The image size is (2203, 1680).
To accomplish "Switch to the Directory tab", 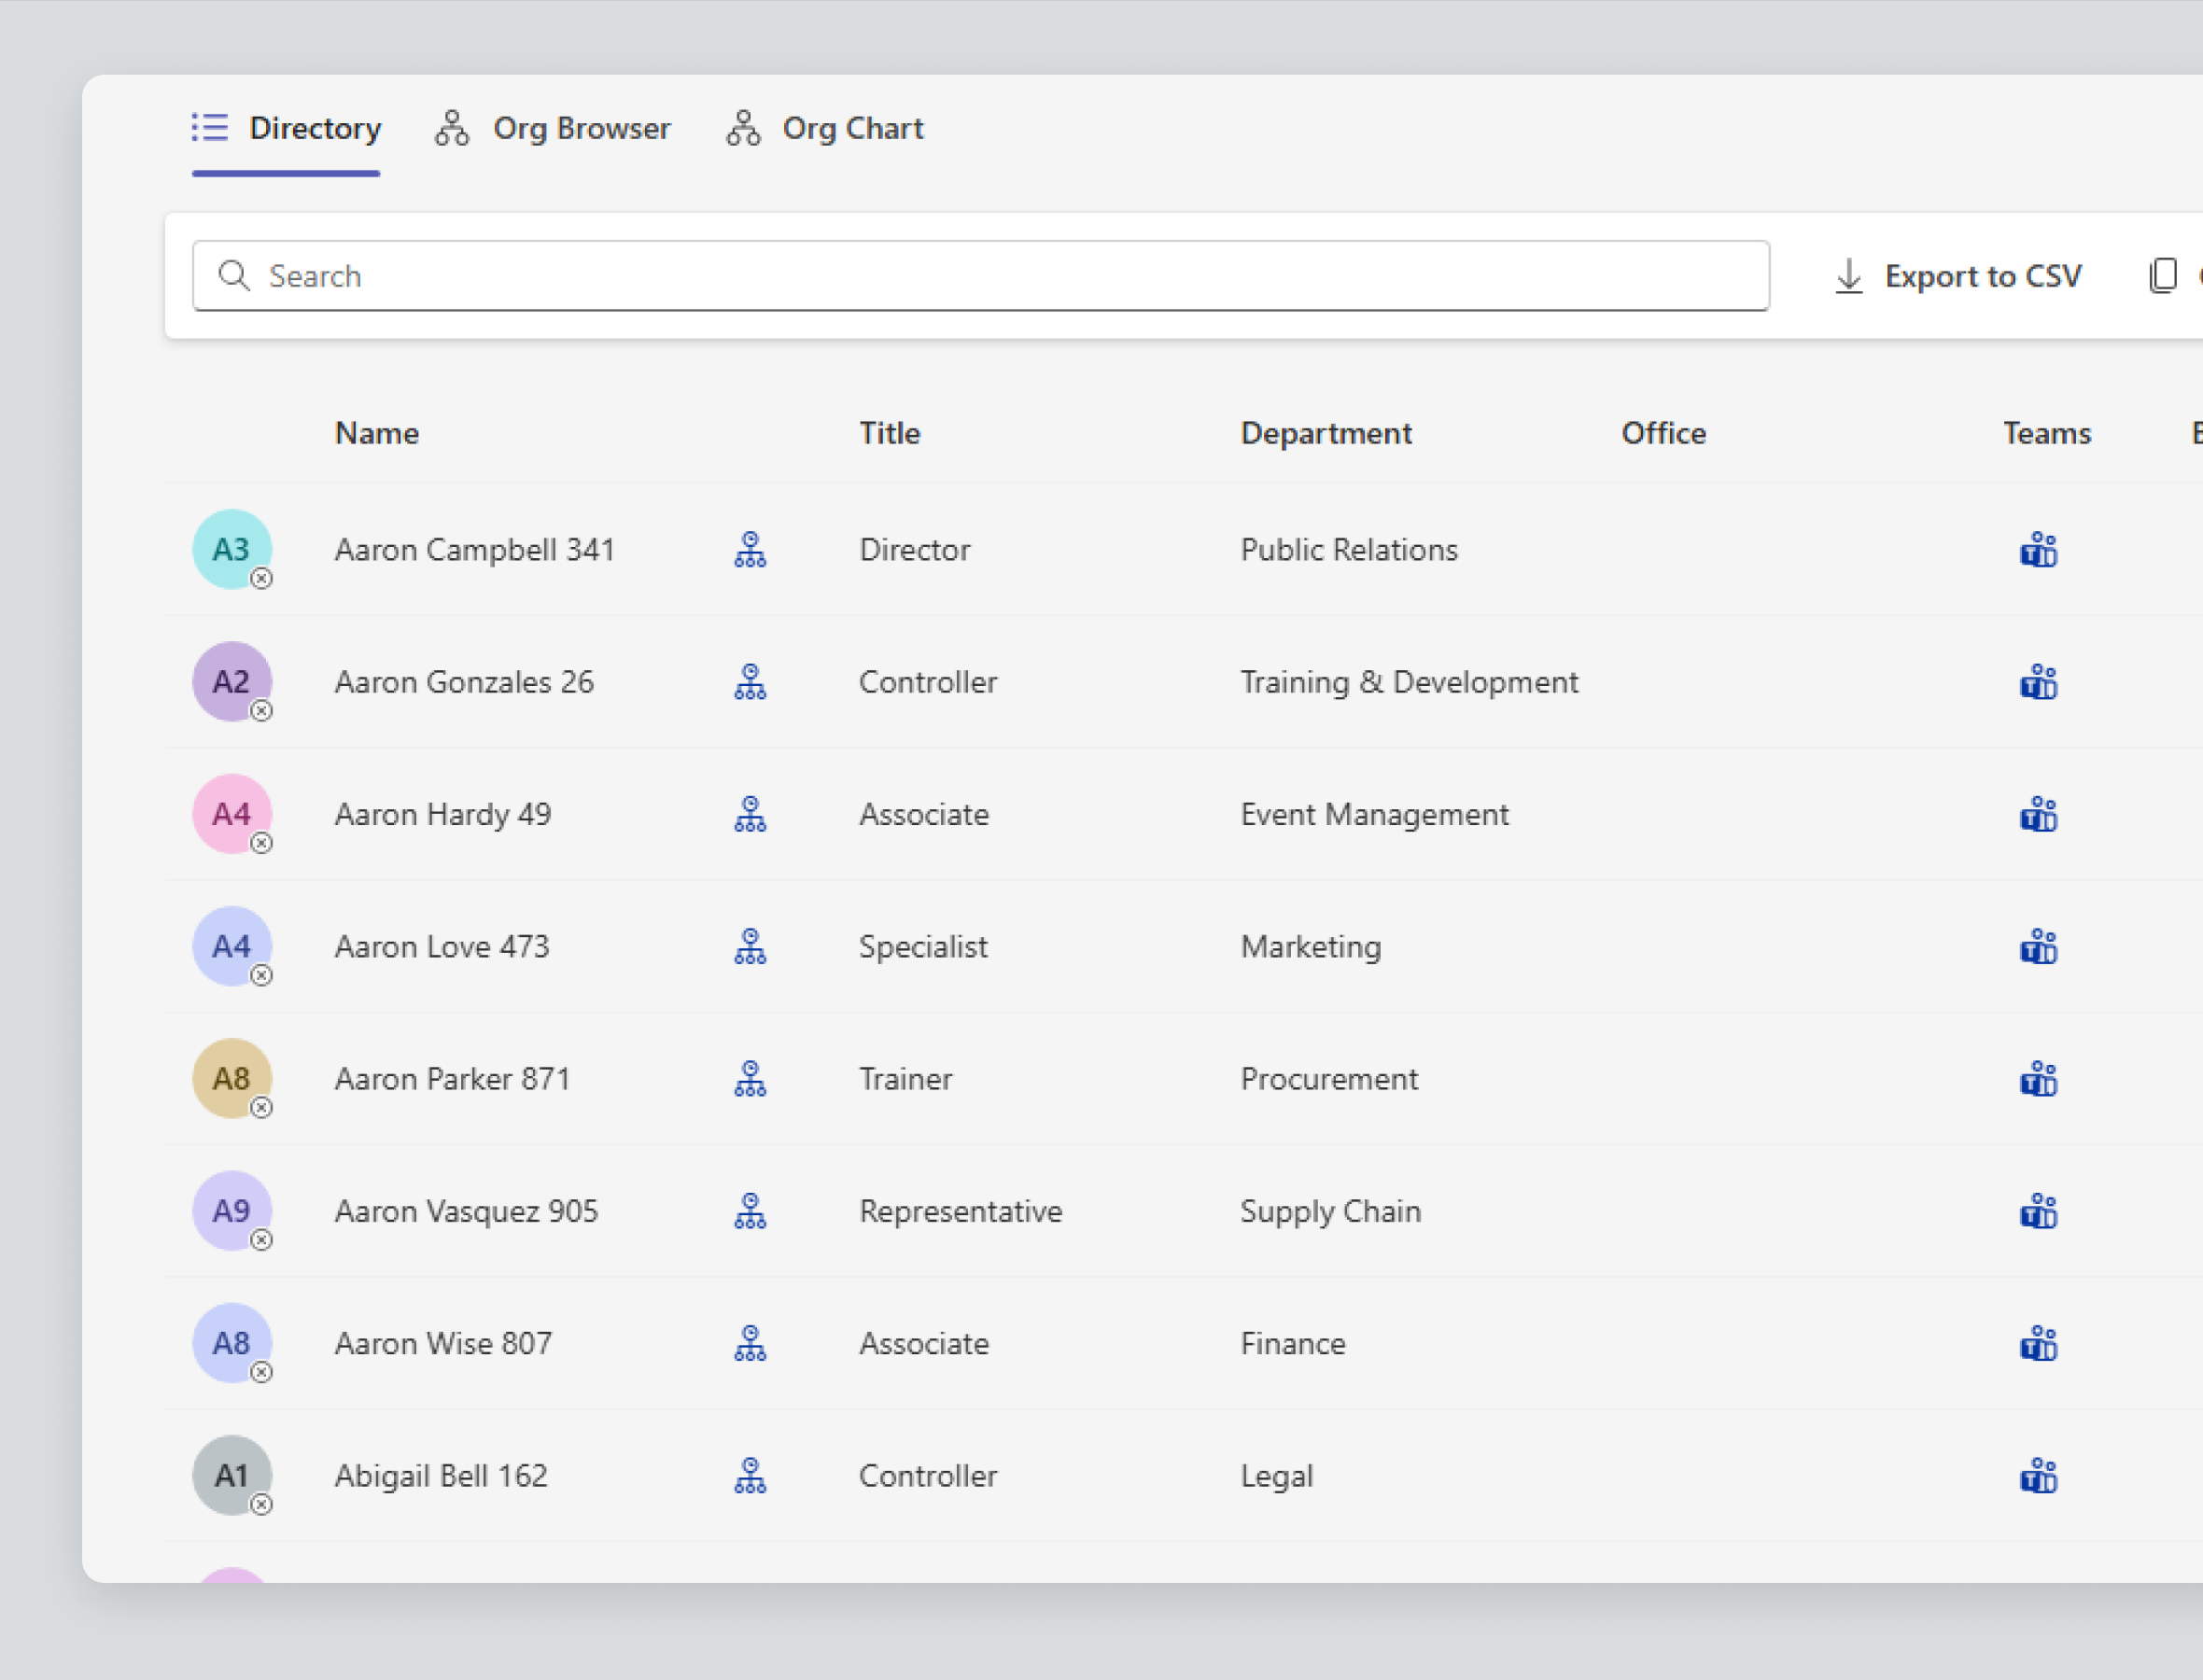I will point(286,129).
